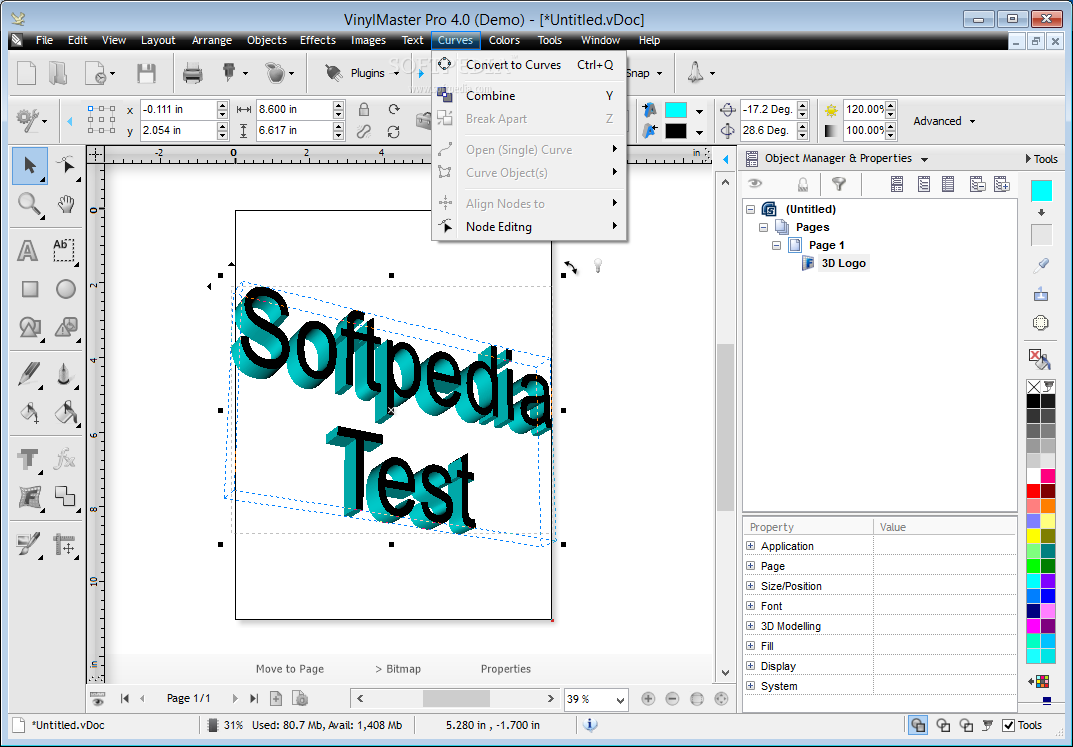Select the pencil drawing tool

tap(29, 374)
